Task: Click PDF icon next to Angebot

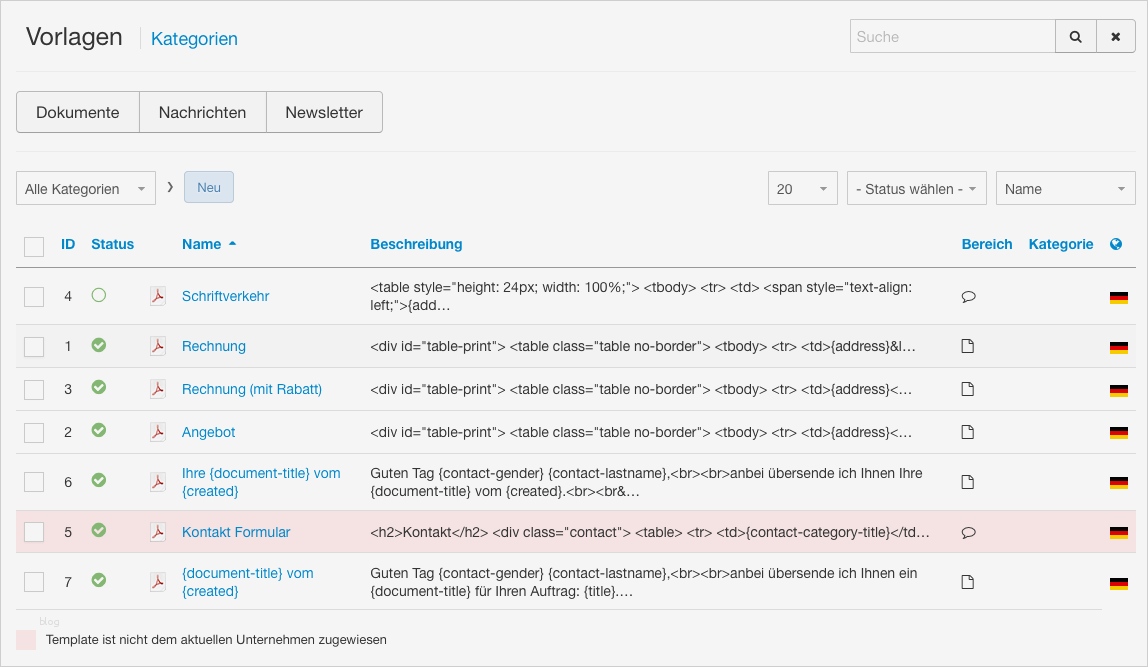Action: pyautogui.click(x=158, y=432)
